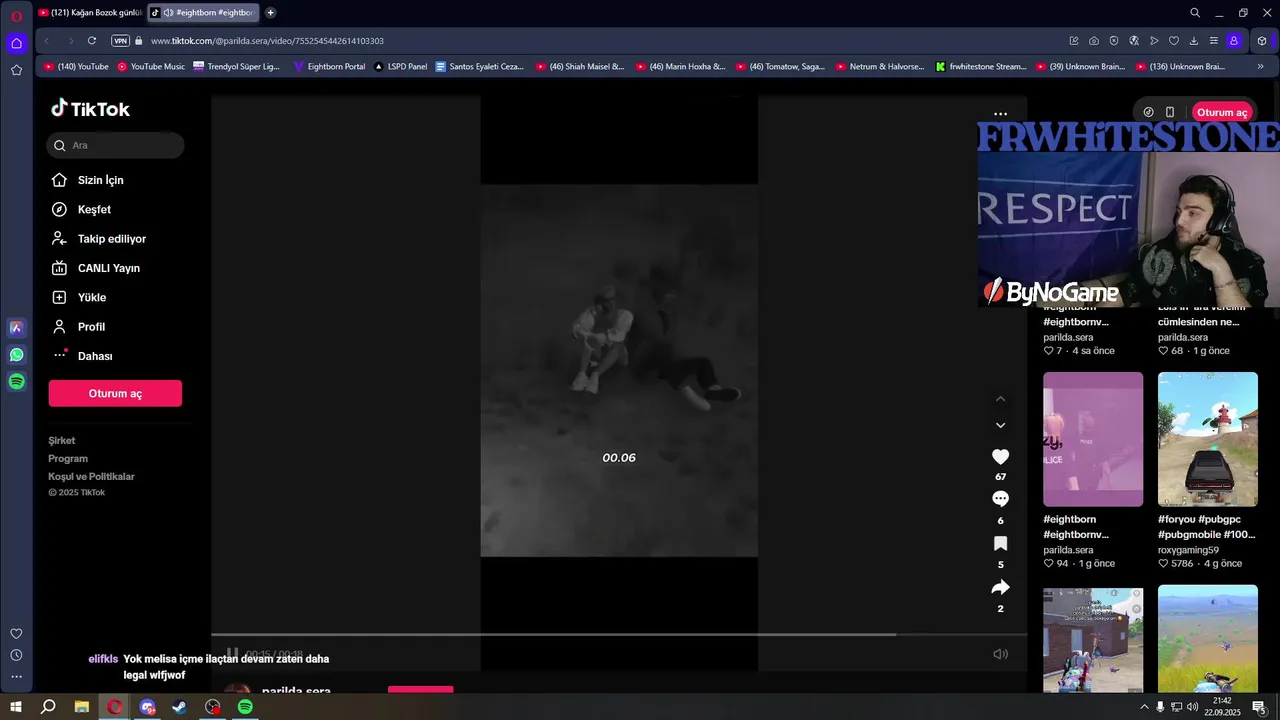Open roxygaming59 creator name
Screen dimensions: 1280x720
point(1188,550)
